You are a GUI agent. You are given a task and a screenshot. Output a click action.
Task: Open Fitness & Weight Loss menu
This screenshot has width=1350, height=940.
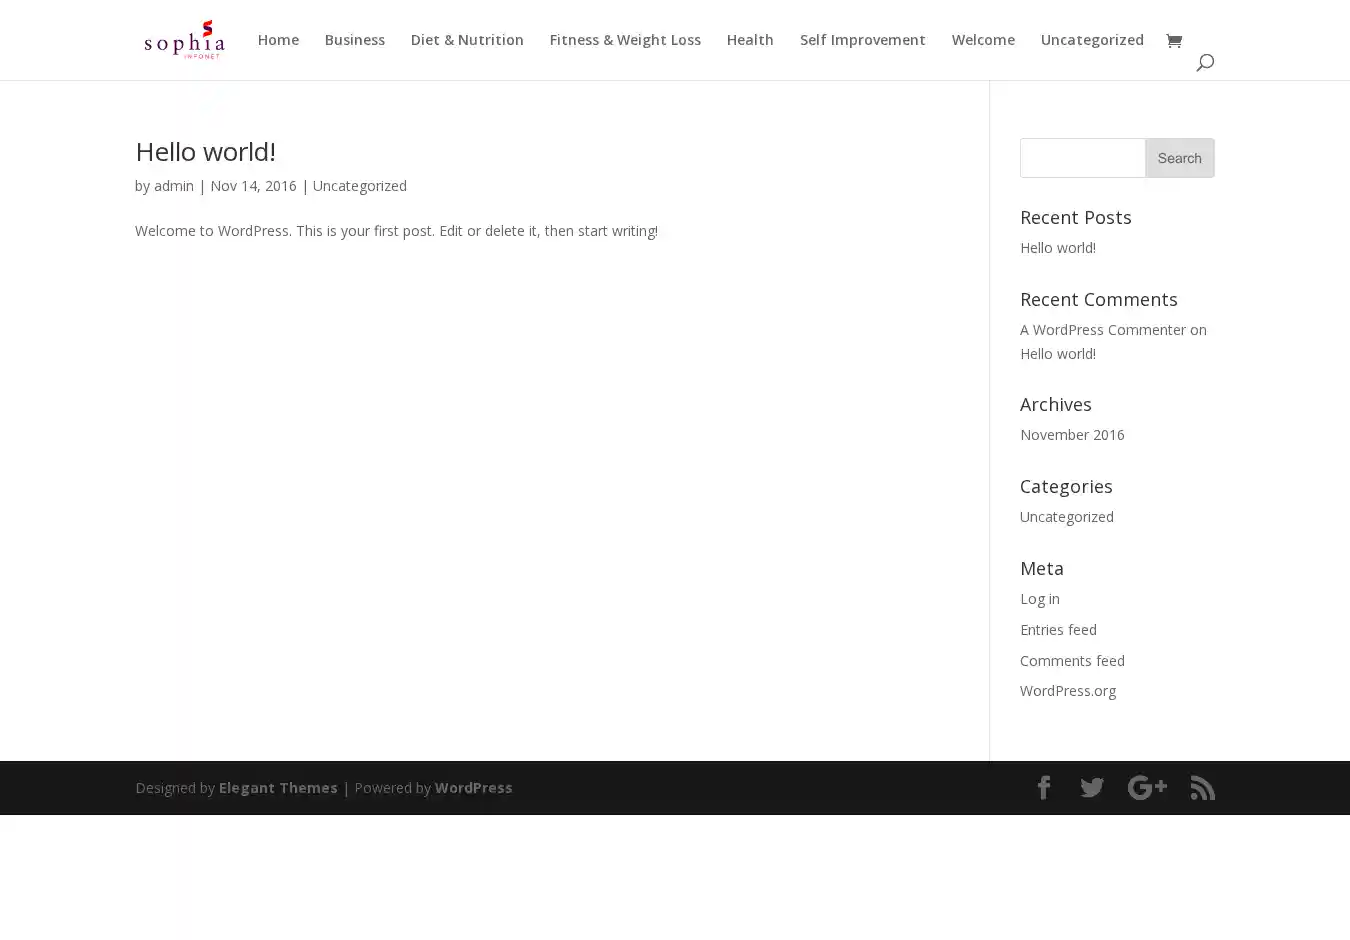click(625, 40)
